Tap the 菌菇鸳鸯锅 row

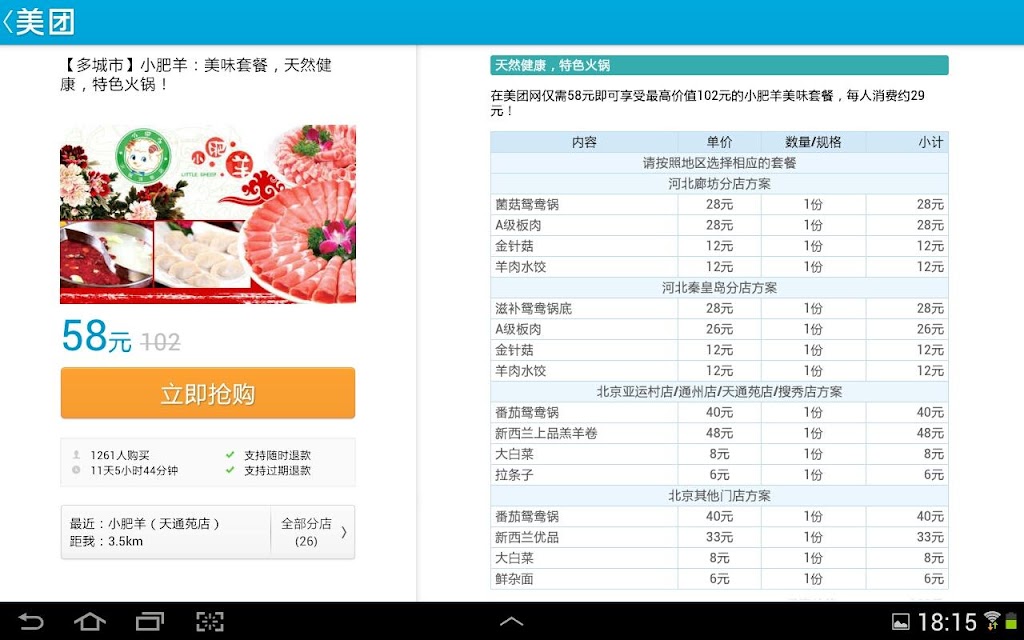click(x=719, y=204)
